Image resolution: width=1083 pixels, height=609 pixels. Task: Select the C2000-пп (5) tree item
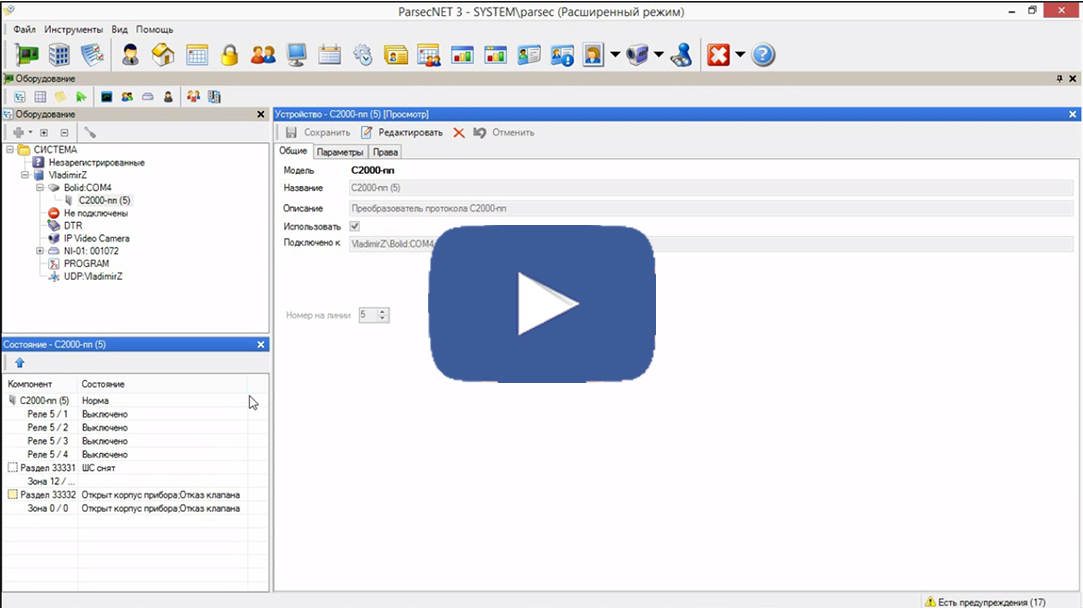point(104,200)
